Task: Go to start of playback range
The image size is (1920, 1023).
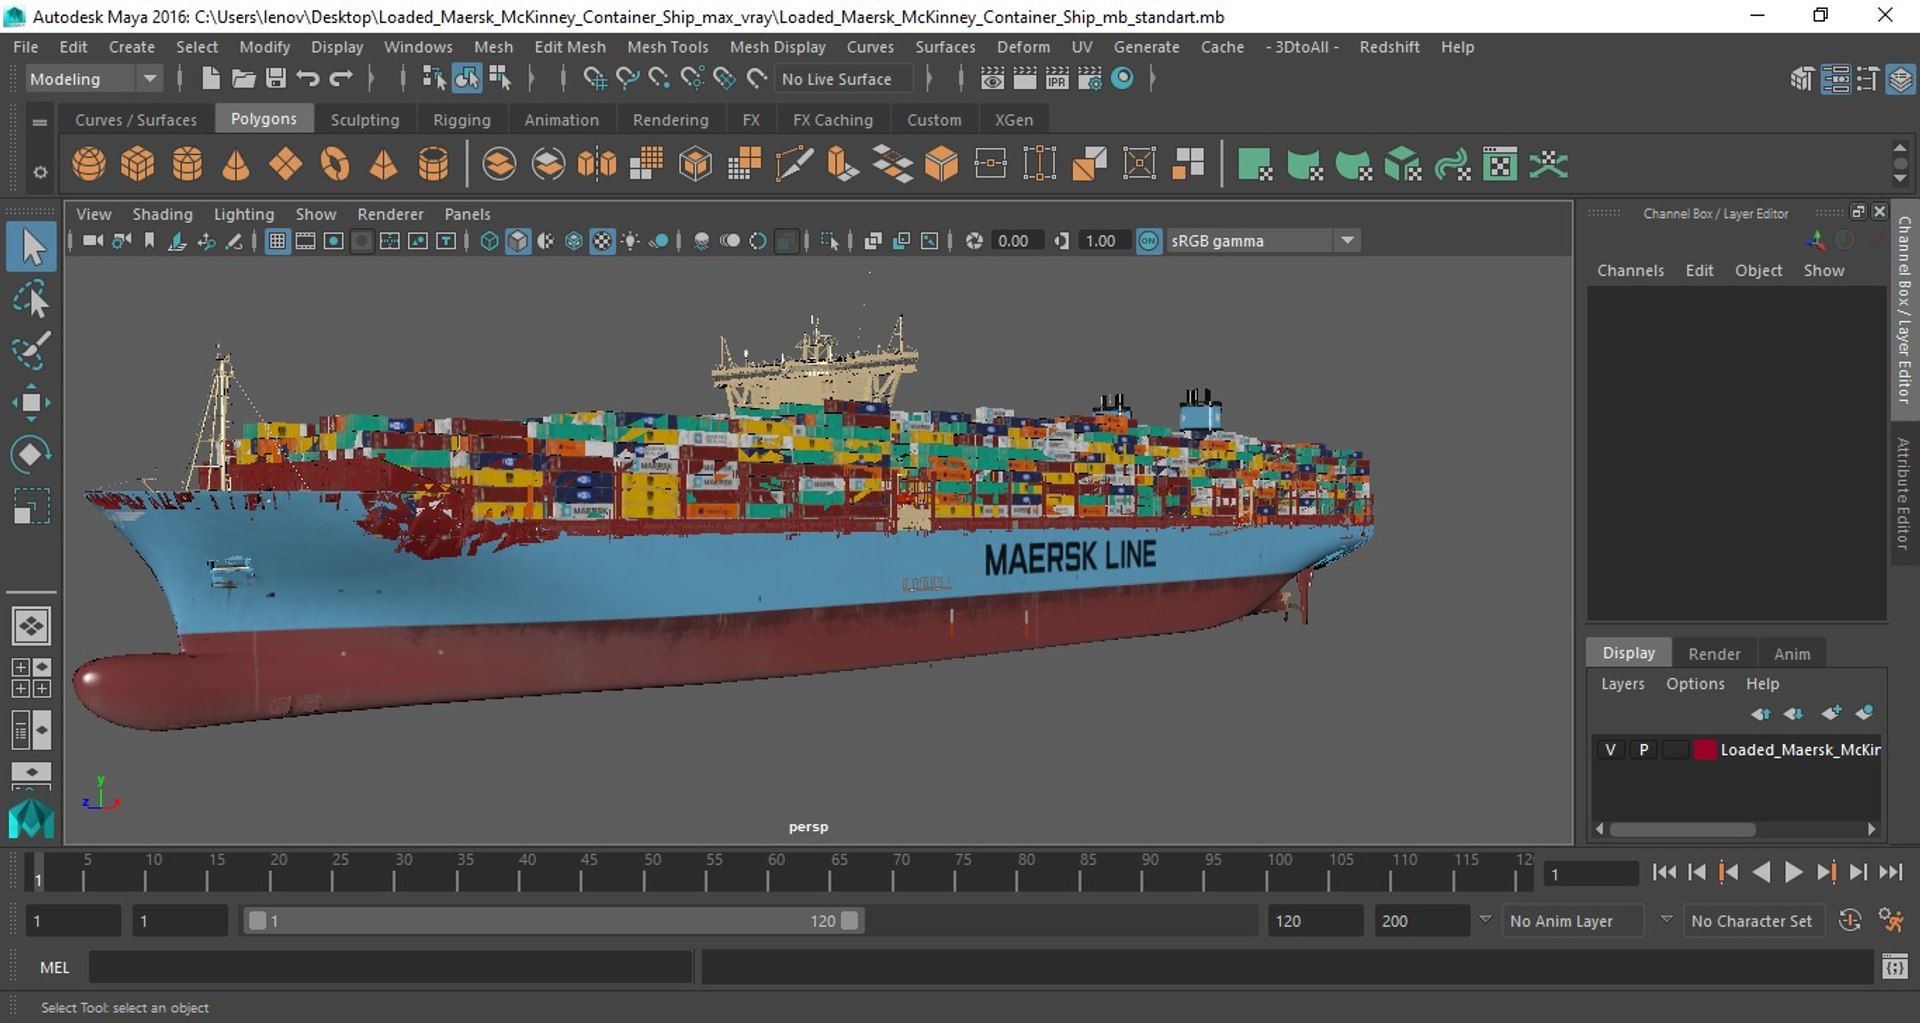Action: tap(1664, 873)
